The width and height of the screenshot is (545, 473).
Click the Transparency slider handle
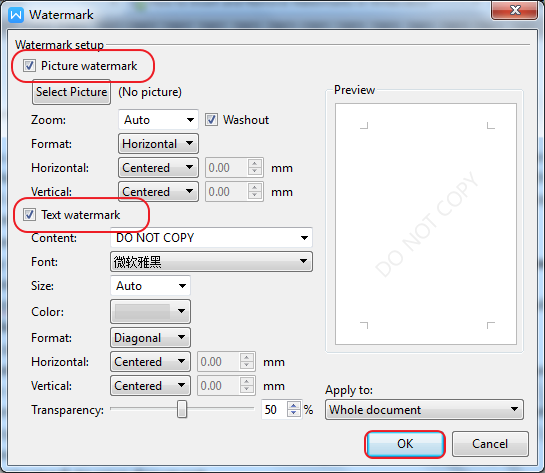[x=182, y=409]
